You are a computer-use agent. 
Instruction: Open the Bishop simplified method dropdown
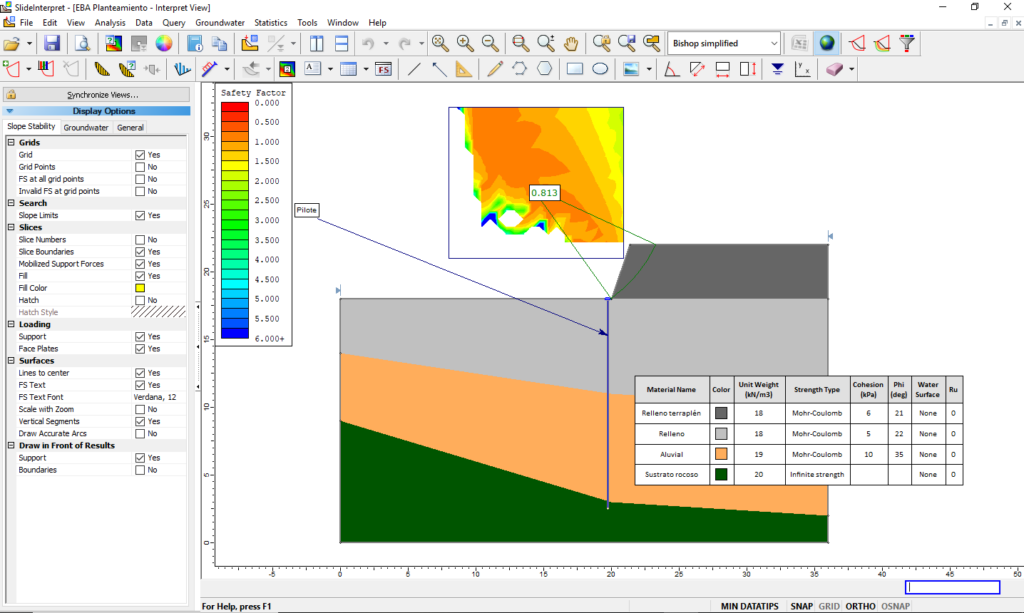tap(723, 44)
